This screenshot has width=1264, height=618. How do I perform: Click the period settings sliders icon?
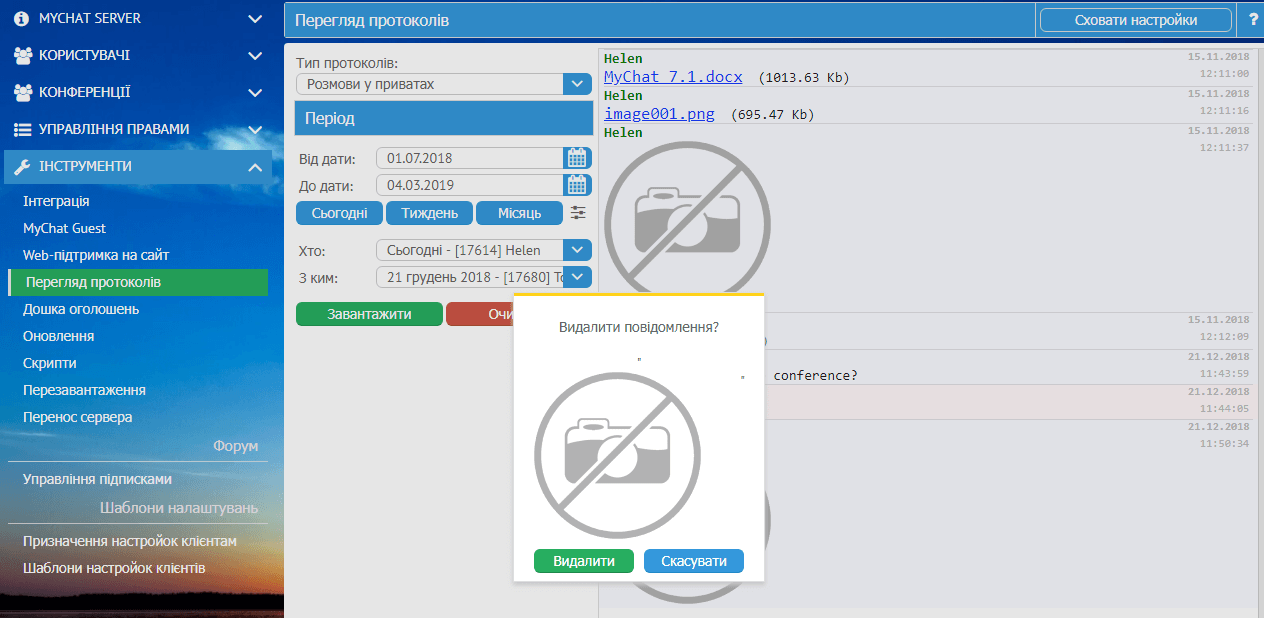click(579, 213)
